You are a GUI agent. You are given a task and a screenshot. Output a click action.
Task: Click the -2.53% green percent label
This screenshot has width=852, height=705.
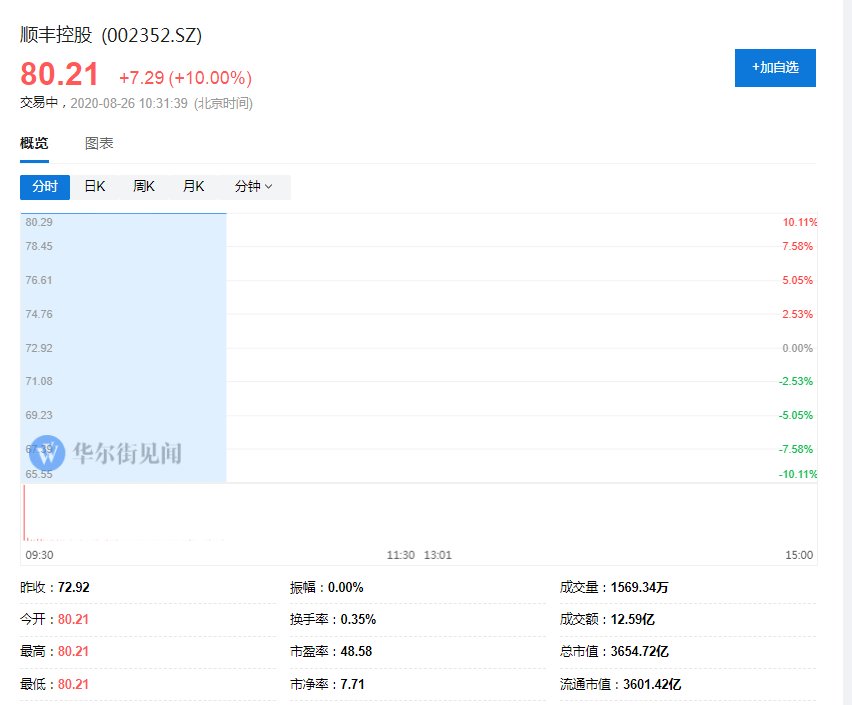click(796, 382)
